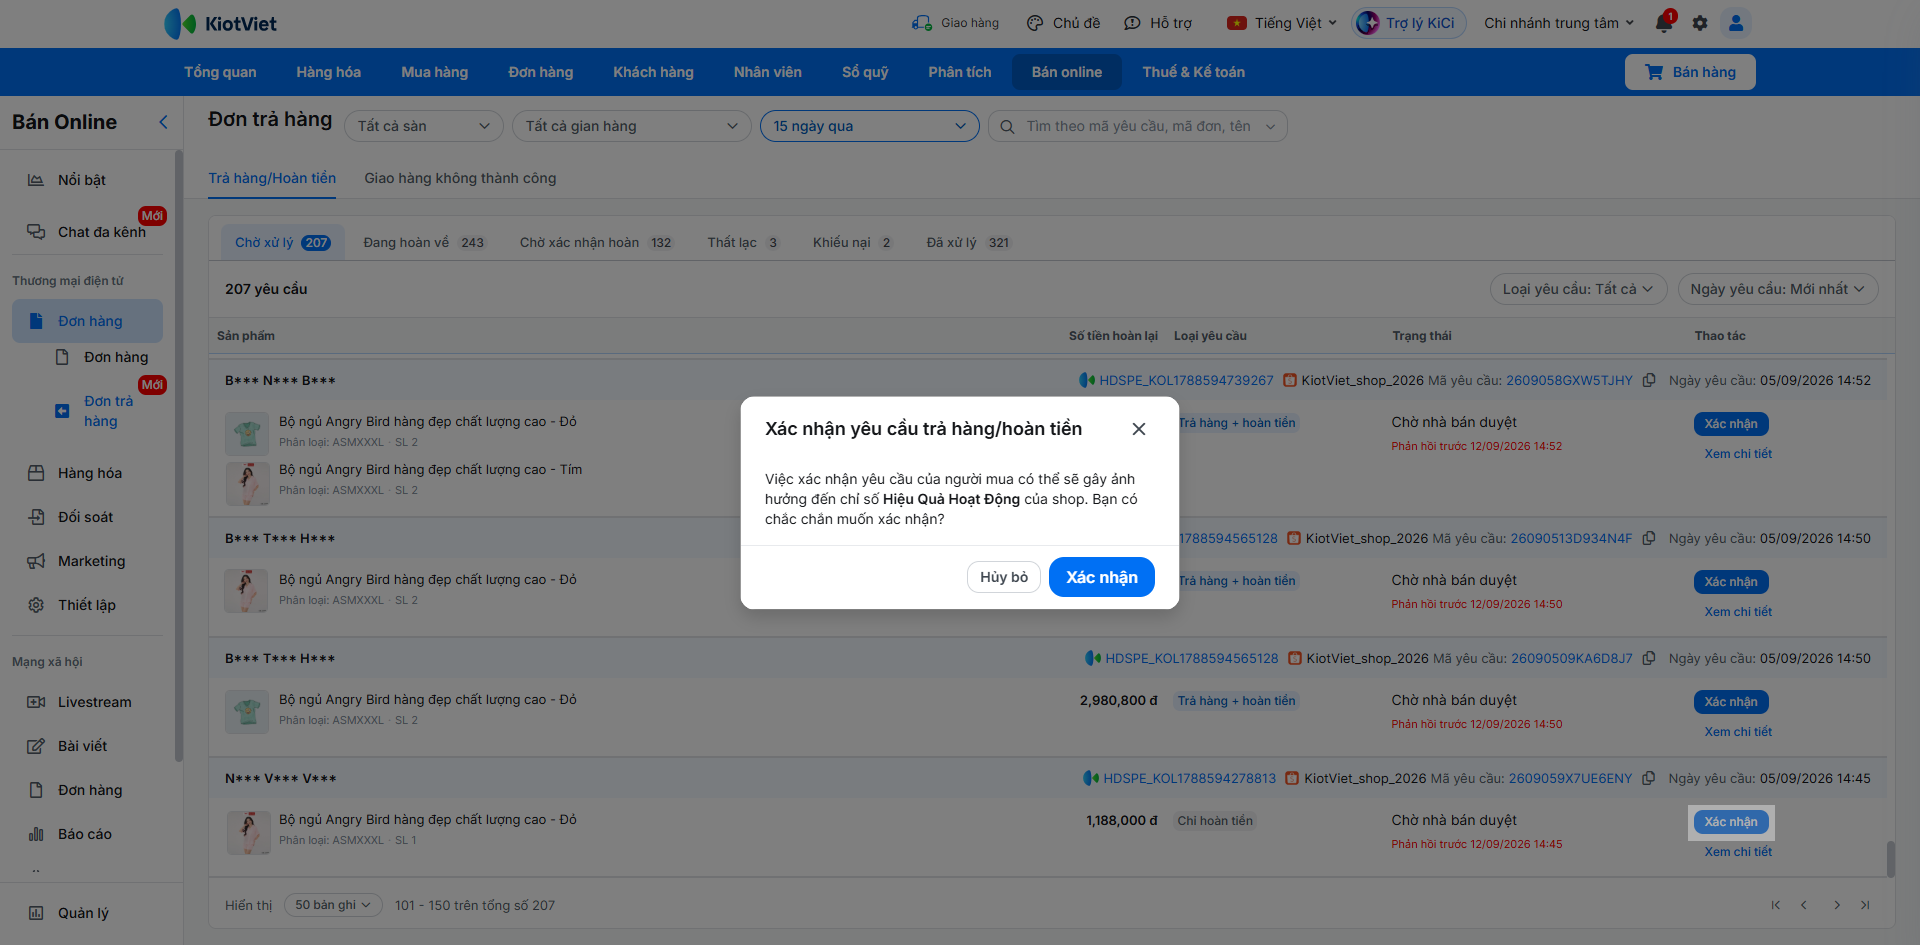The width and height of the screenshot is (1920, 945).
Task: Open Bán hàng cart button
Action: point(1690,72)
